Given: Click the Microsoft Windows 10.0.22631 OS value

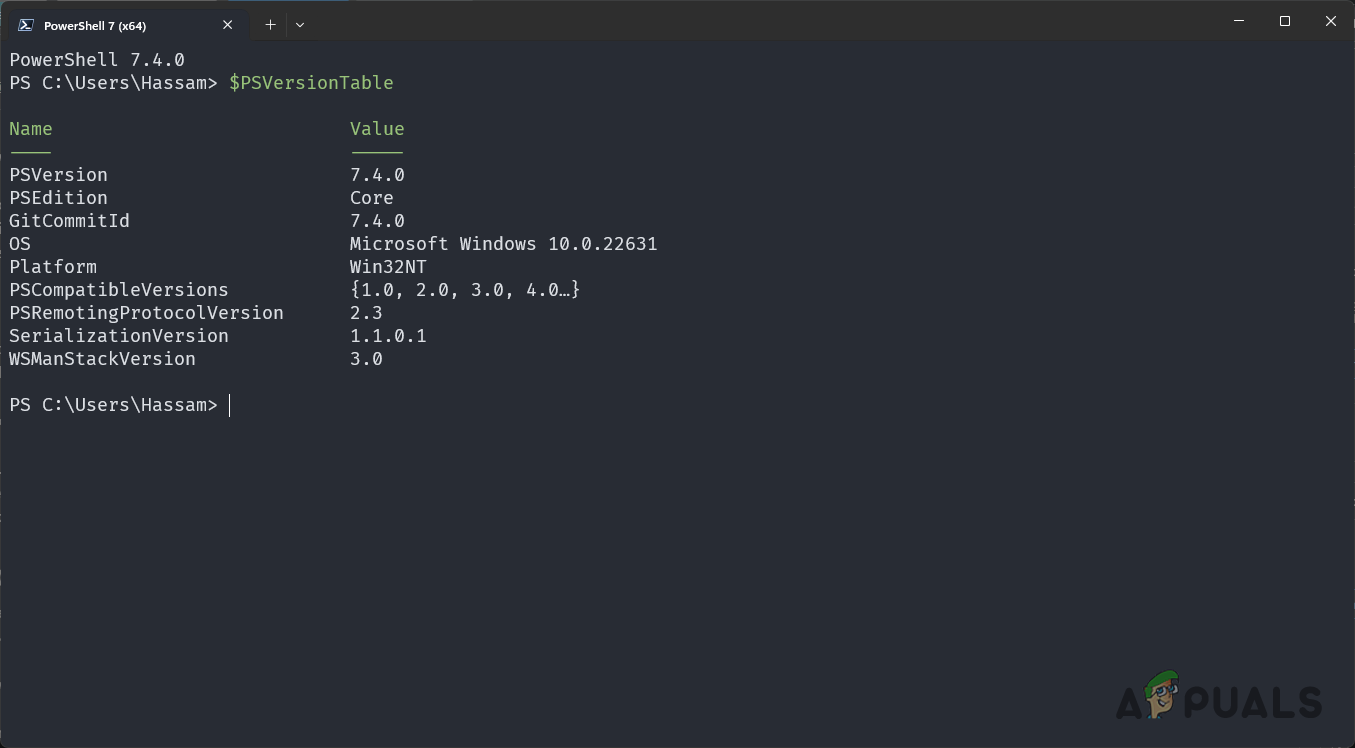Looking at the screenshot, I should [503, 243].
